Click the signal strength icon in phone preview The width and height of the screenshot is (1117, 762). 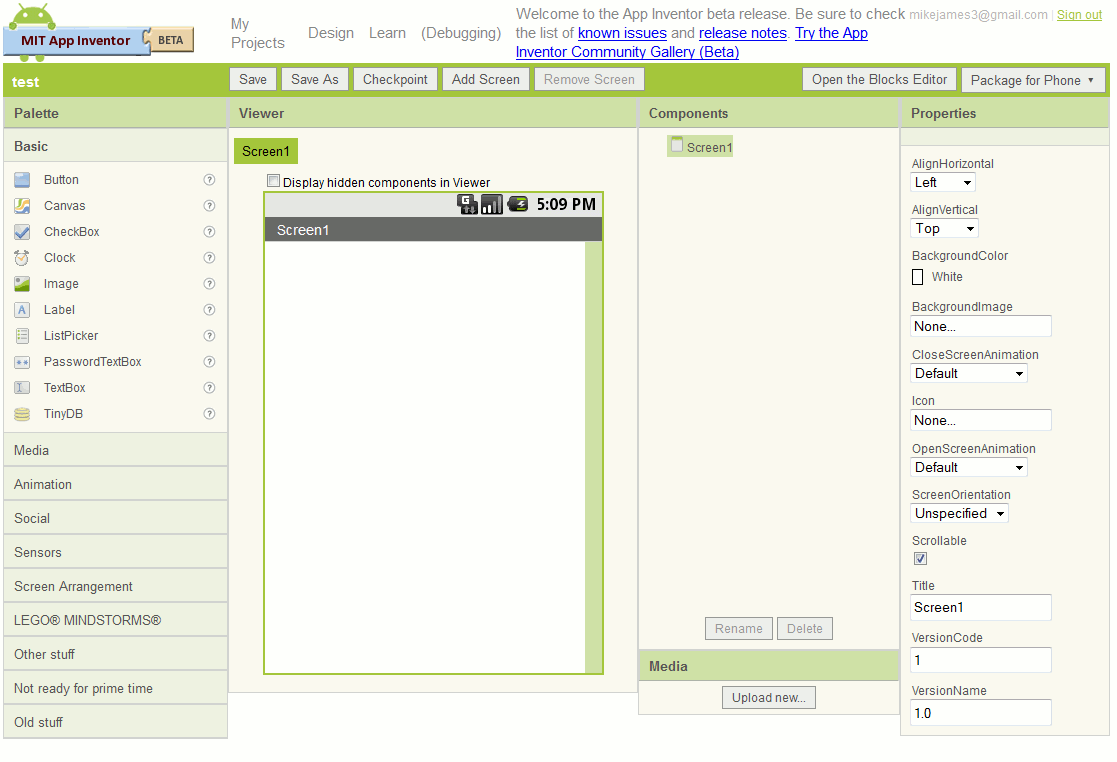[x=492, y=204]
